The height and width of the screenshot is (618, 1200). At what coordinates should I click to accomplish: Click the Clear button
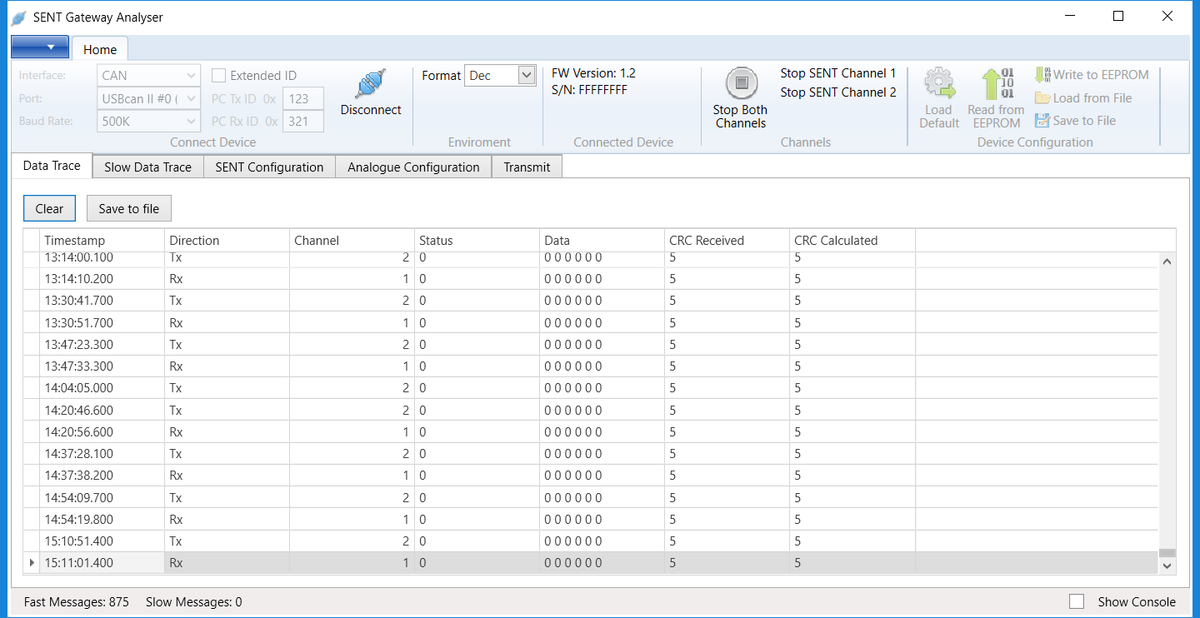click(49, 208)
